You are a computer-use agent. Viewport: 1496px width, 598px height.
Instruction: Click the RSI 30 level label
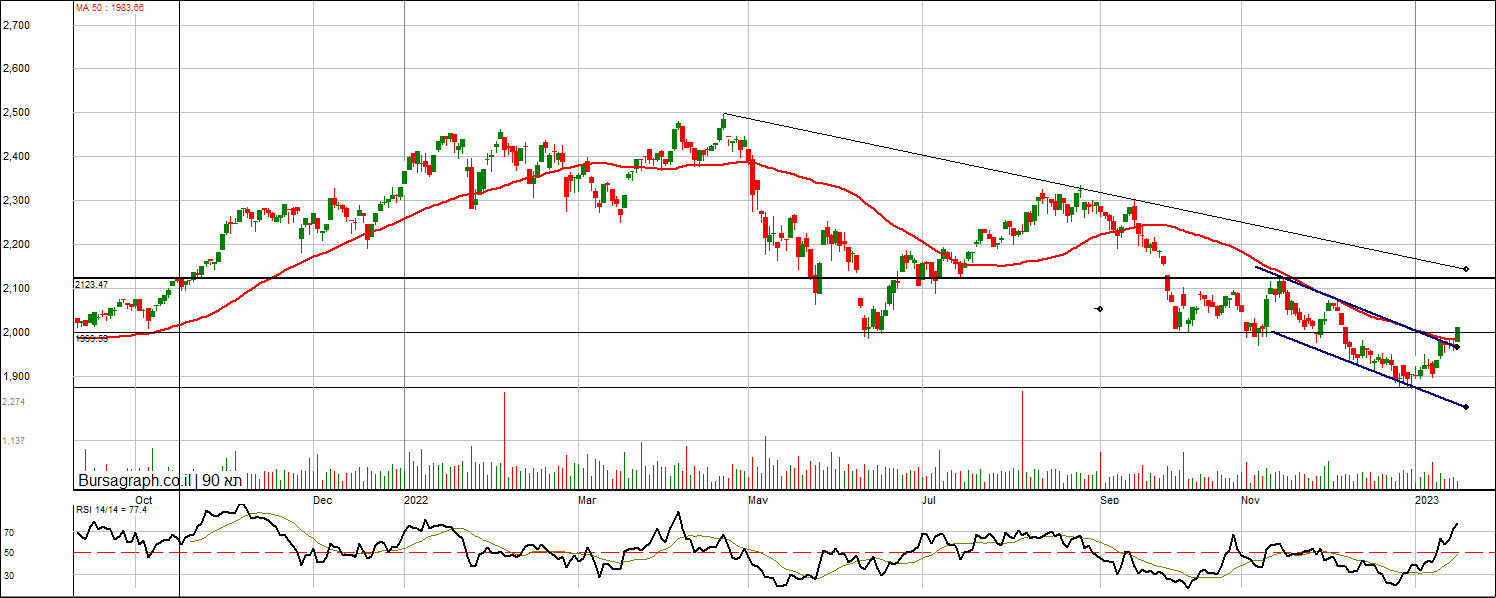tap(8, 575)
